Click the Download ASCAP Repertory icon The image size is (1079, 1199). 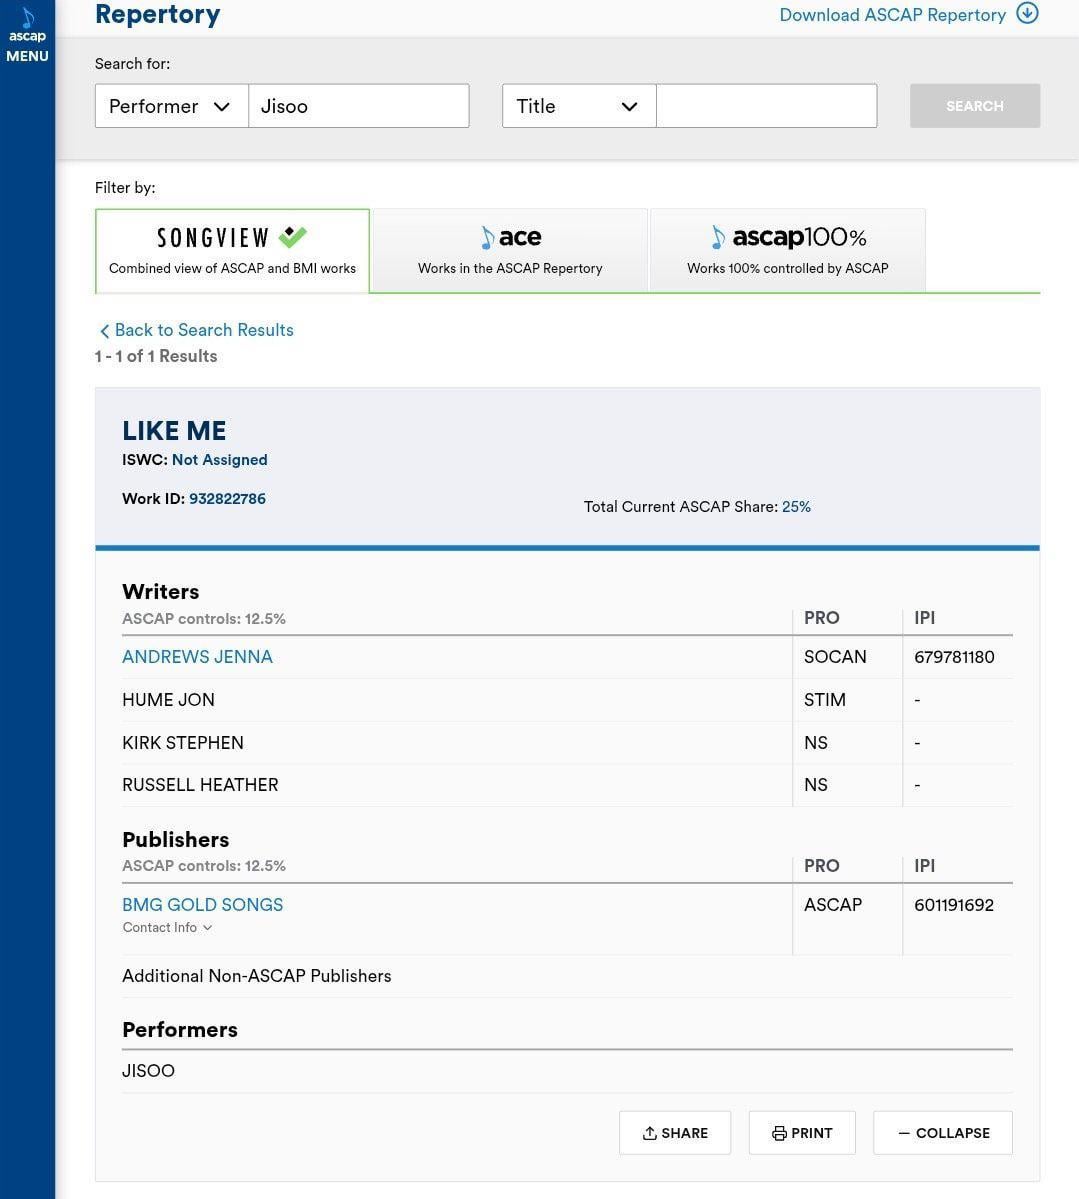[1028, 14]
